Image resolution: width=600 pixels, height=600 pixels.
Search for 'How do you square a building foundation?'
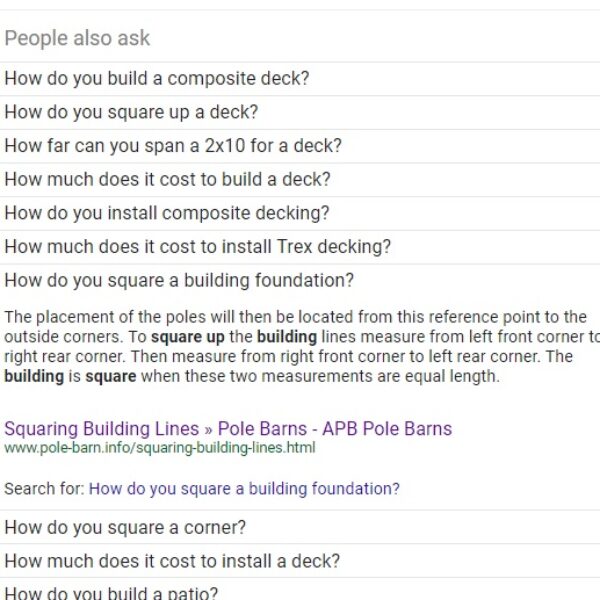[x=244, y=489]
